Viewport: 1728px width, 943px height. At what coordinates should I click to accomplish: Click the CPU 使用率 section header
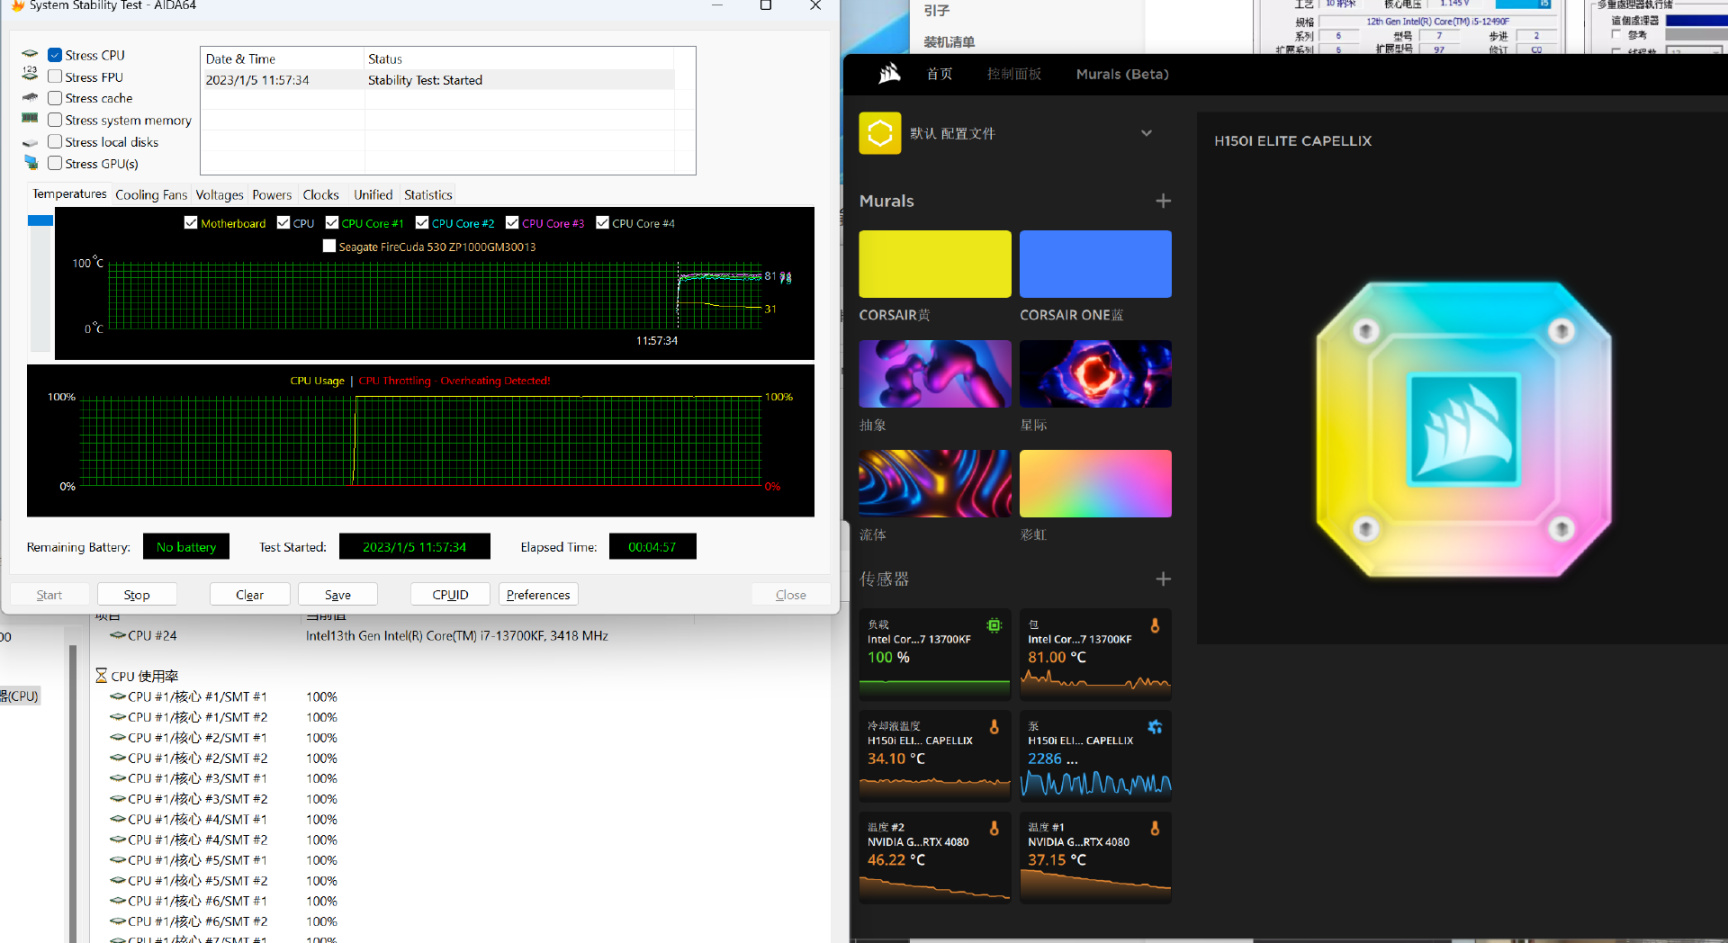145,676
